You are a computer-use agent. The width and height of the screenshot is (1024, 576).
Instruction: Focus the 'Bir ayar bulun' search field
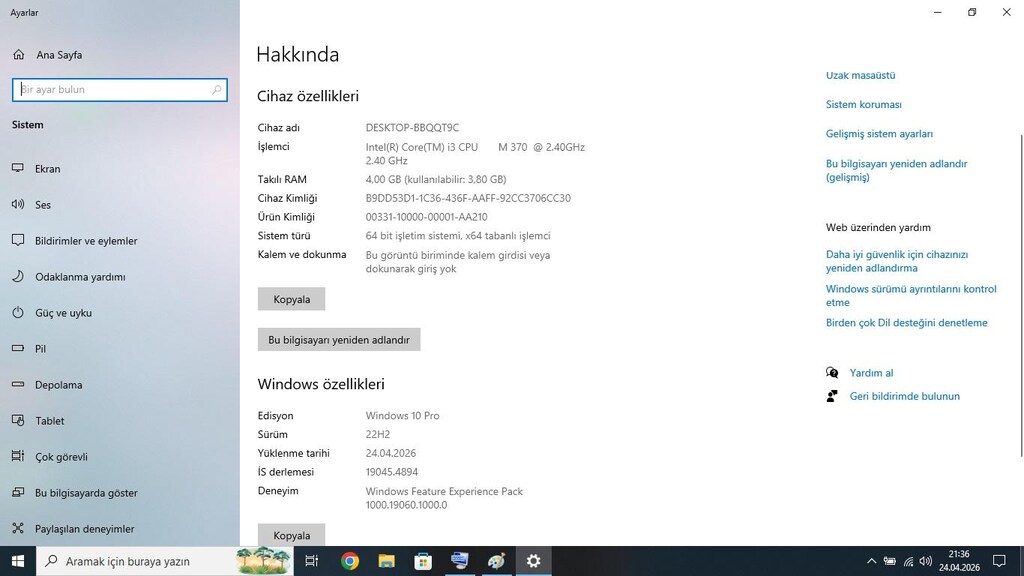pos(120,89)
